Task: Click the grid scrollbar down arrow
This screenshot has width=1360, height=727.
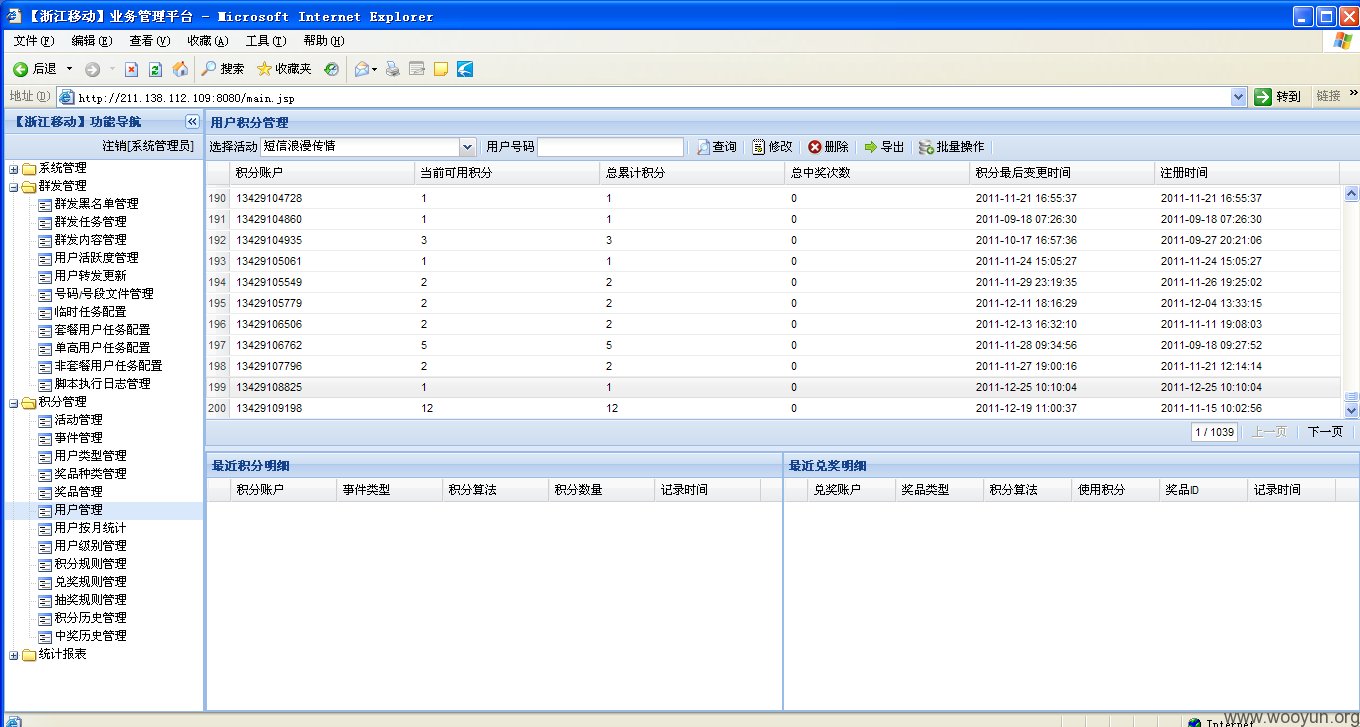Action: (1351, 409)
